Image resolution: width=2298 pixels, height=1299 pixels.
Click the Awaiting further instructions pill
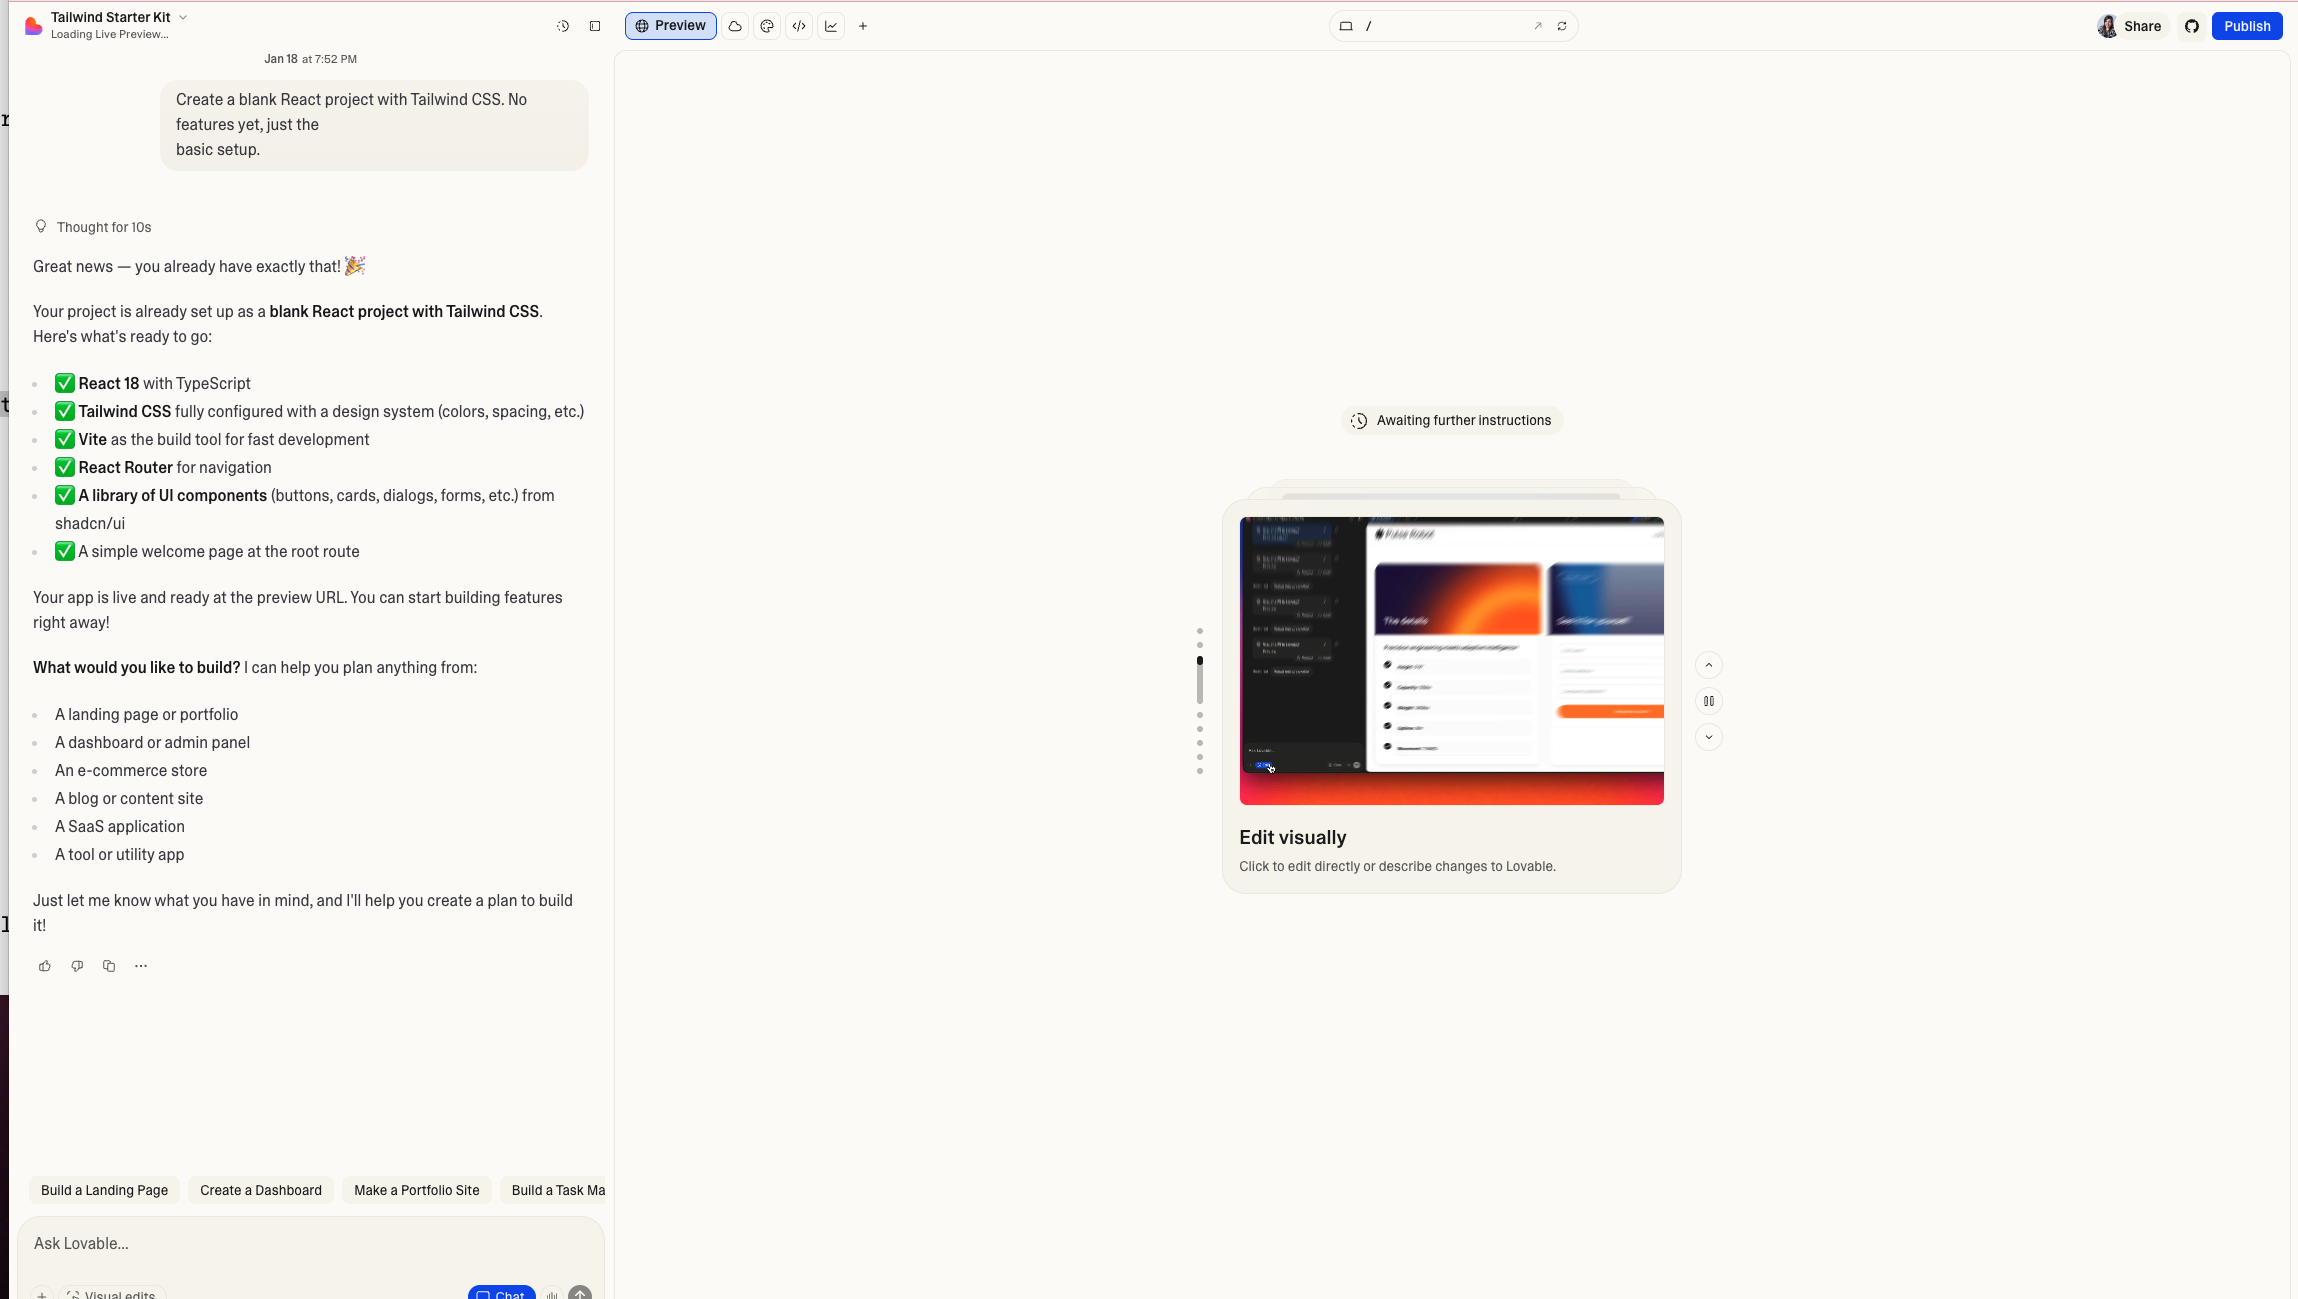[1452, 421]
